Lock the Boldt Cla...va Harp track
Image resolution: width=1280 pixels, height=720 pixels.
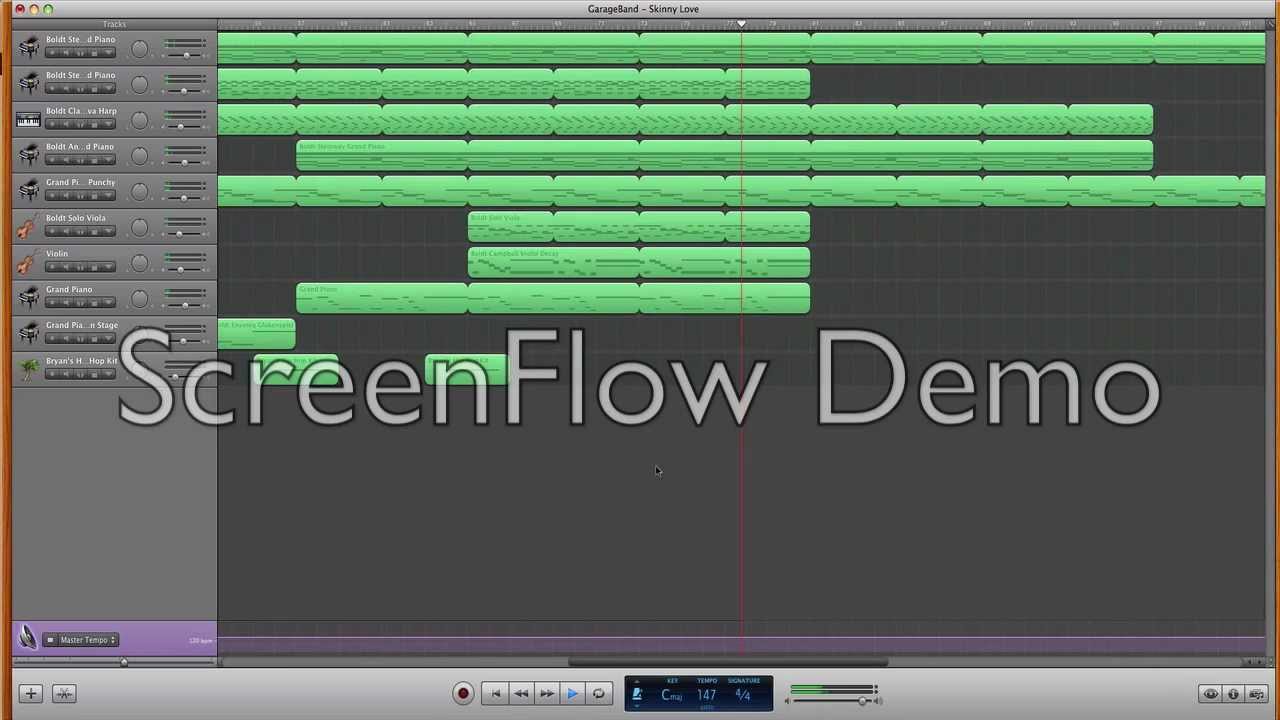[x=94, y=124]
